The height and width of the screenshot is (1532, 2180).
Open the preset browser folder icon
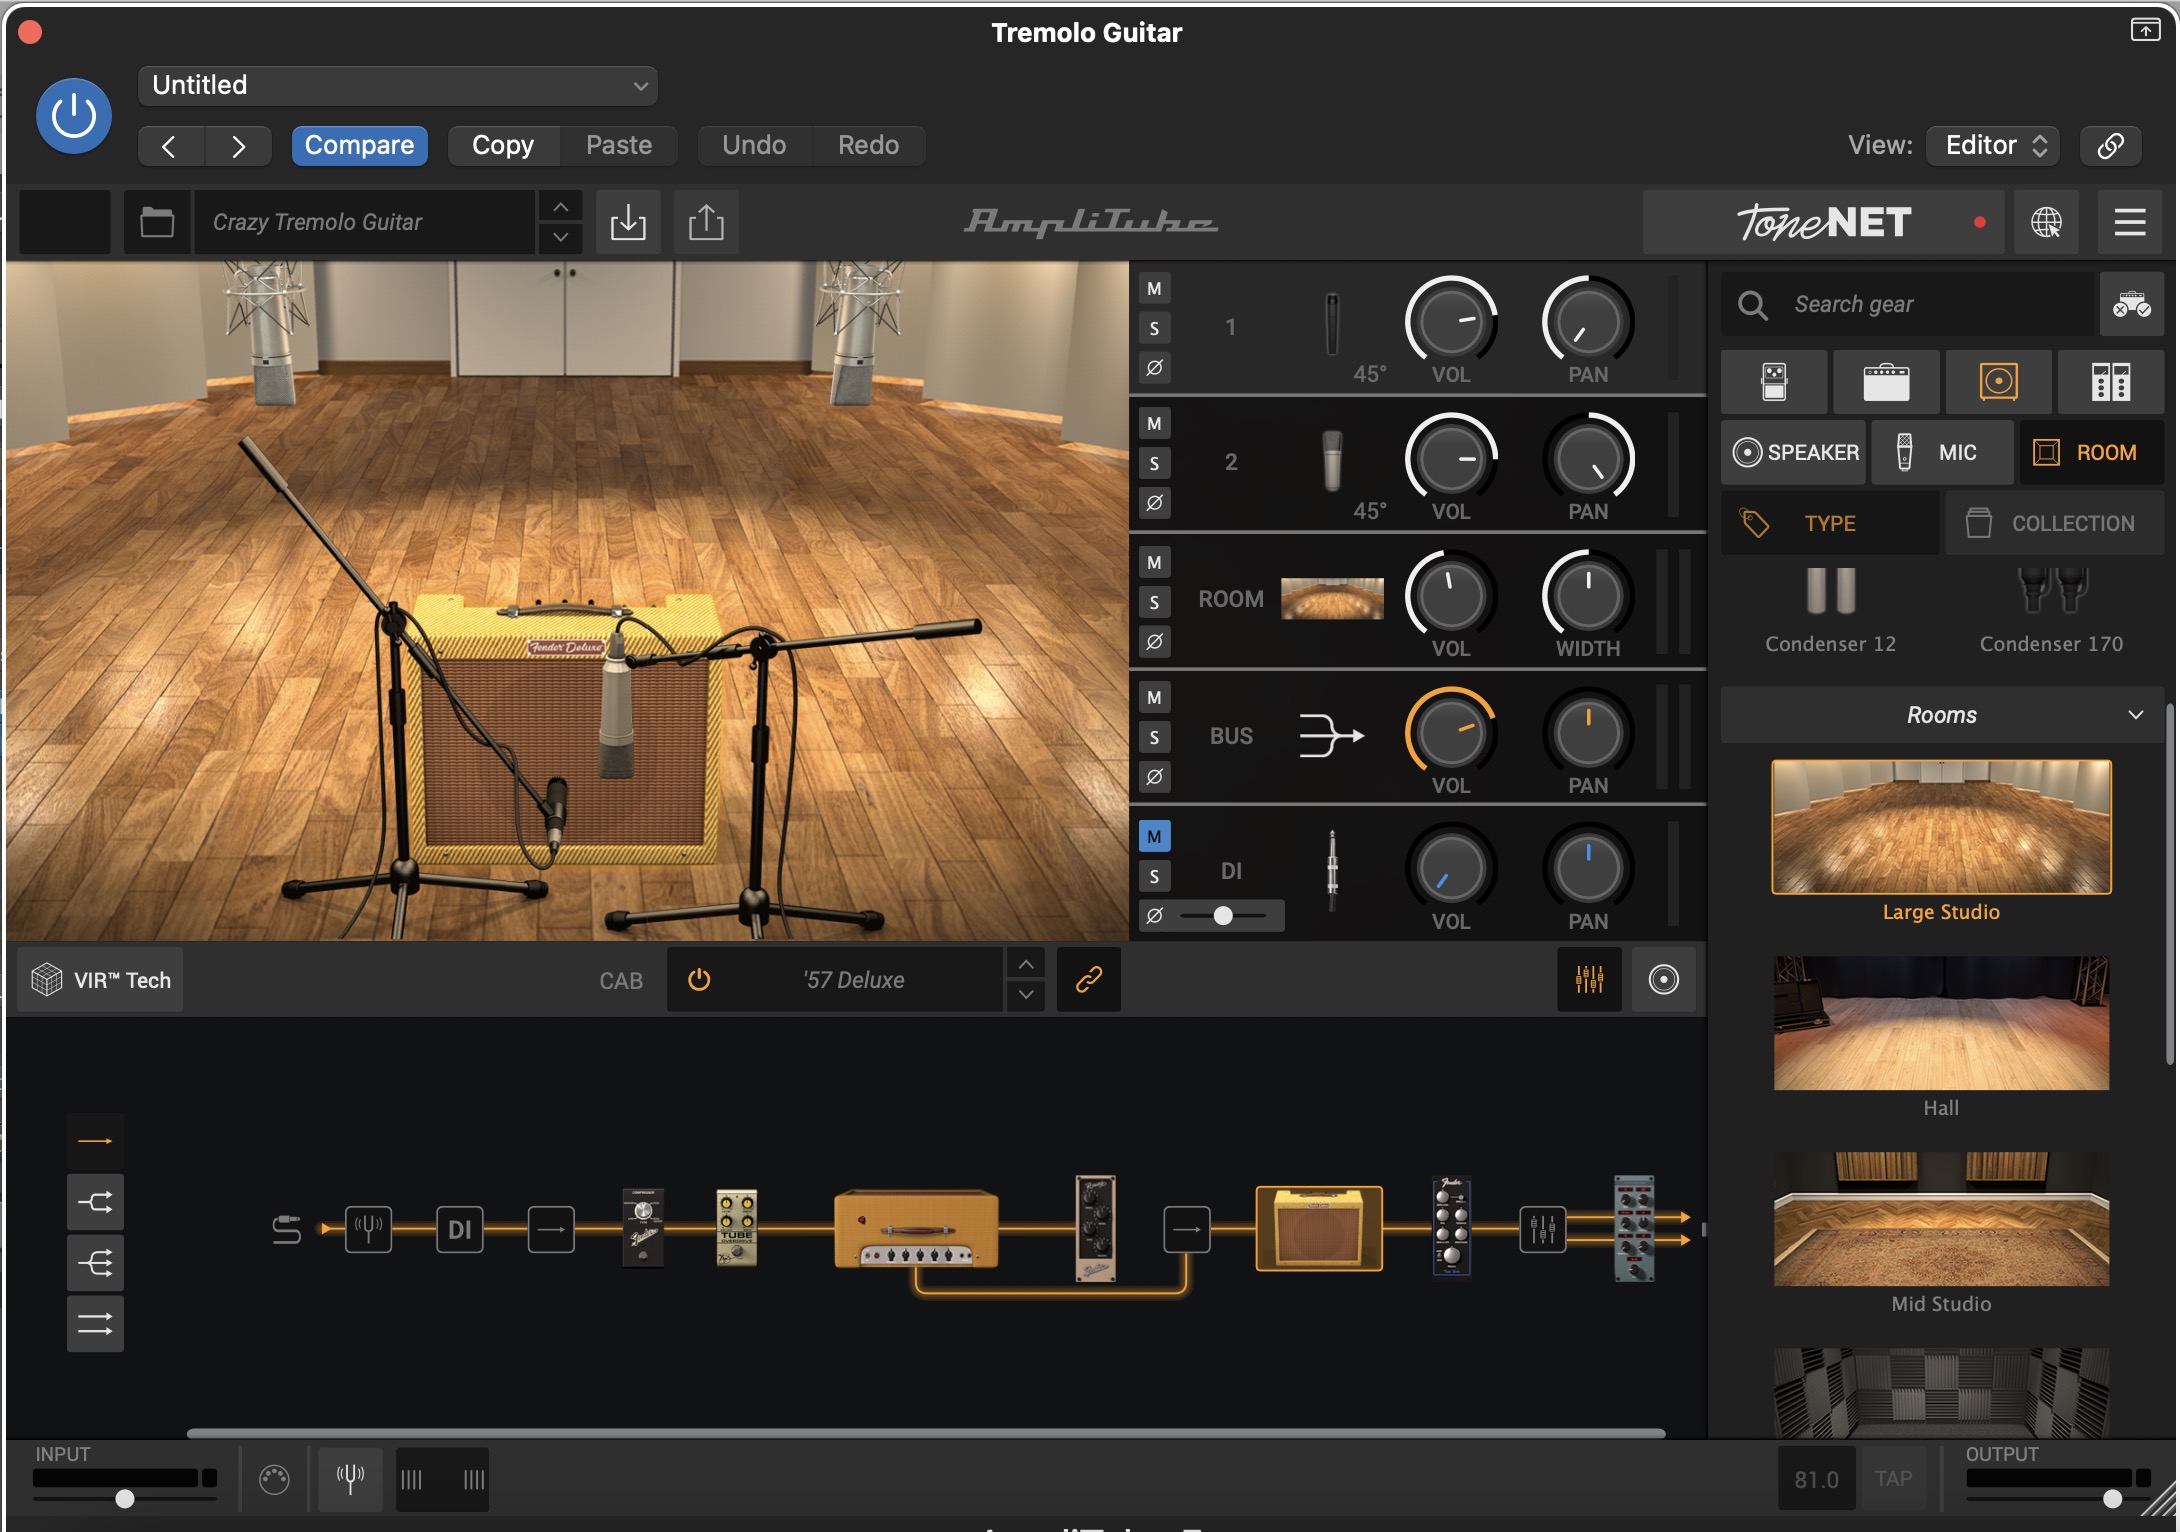[157, 222]
